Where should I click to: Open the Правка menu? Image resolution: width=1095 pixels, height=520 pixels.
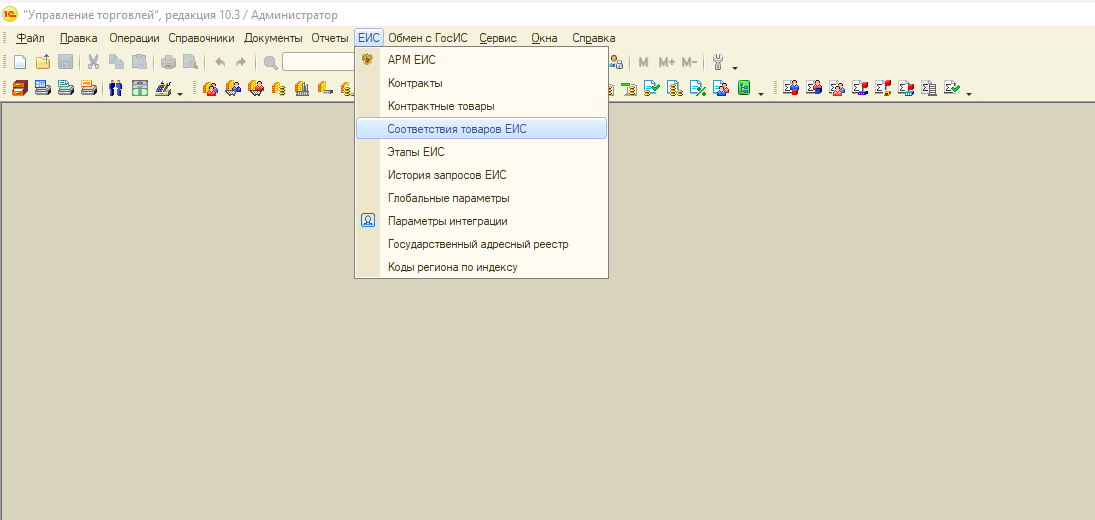coord(78,38)
